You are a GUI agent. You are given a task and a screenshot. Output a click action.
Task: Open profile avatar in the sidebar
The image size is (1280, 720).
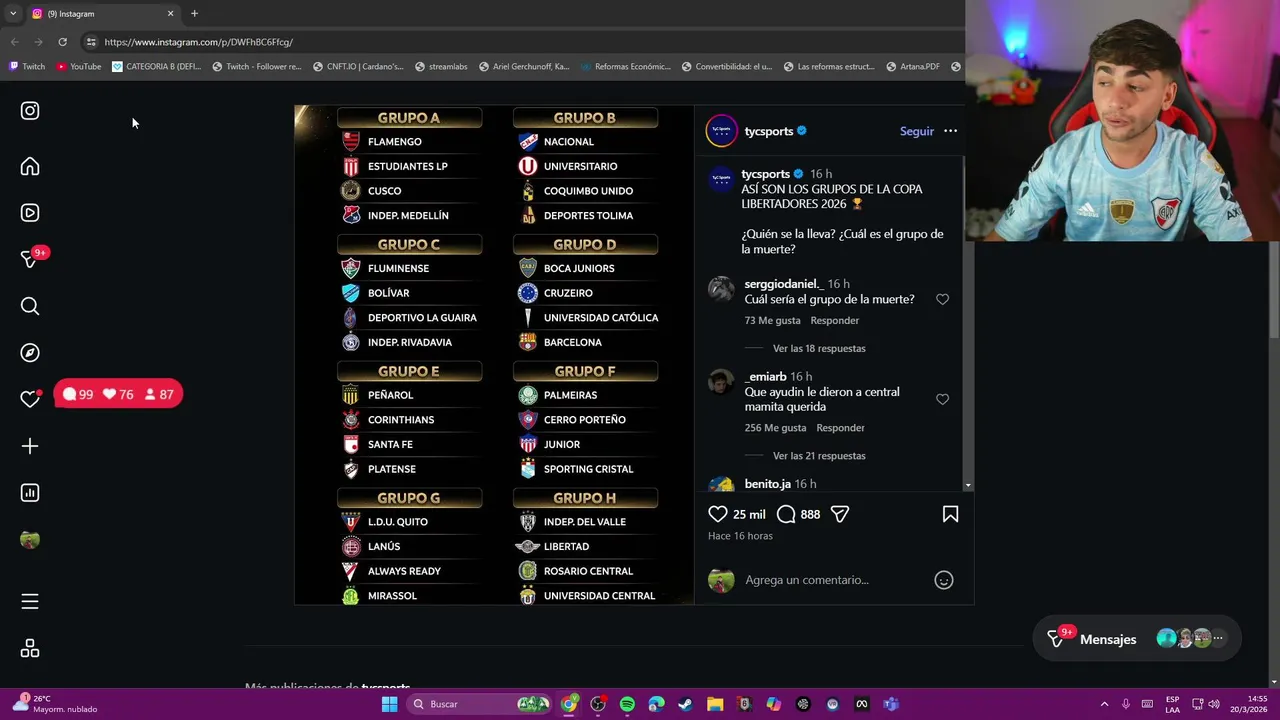pos(30,540)
